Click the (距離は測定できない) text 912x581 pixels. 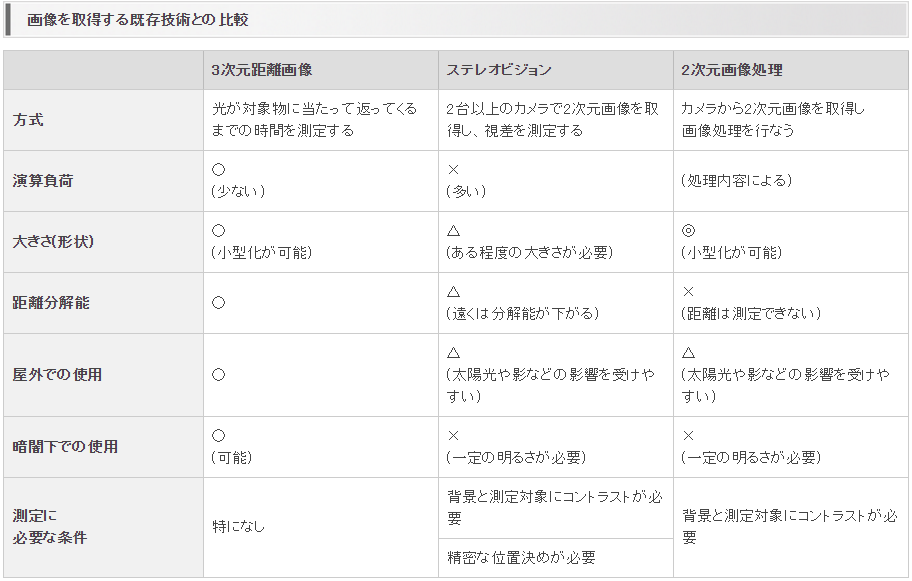pos(750,313)
